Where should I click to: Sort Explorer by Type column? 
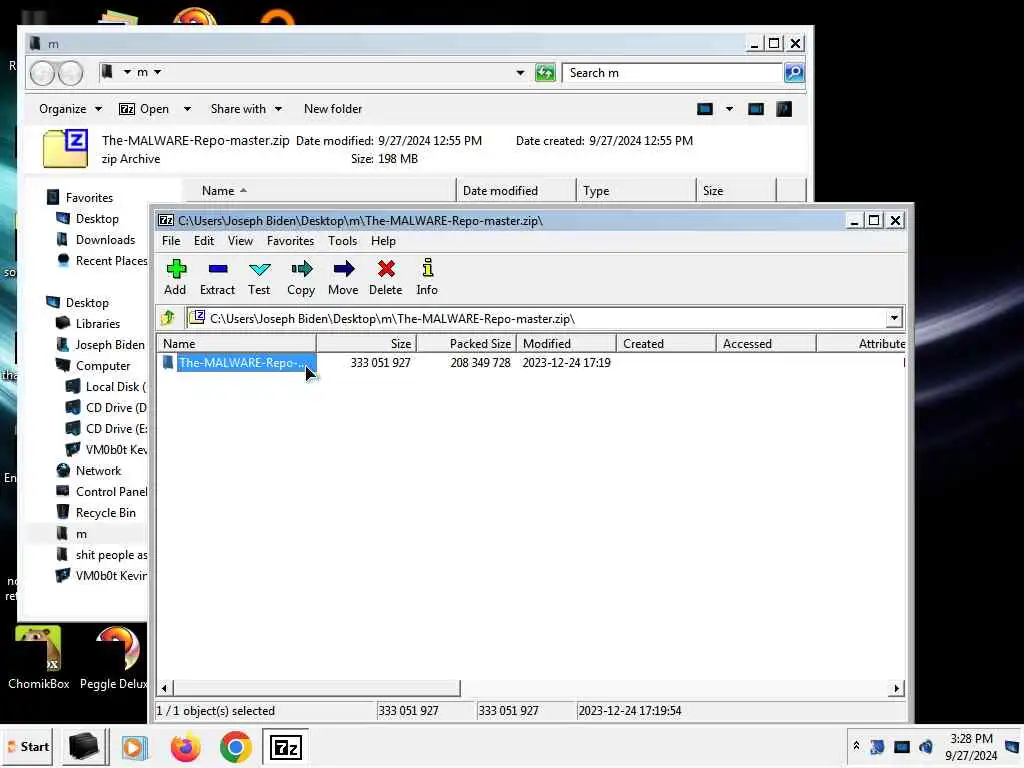(x=636, y=191)
